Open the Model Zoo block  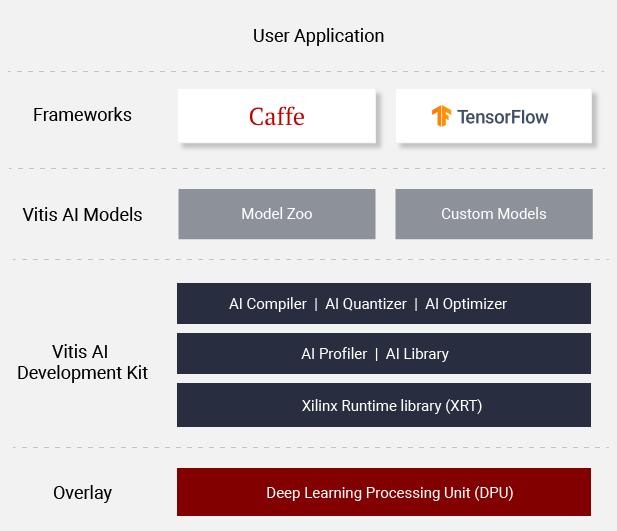point(277,214)
